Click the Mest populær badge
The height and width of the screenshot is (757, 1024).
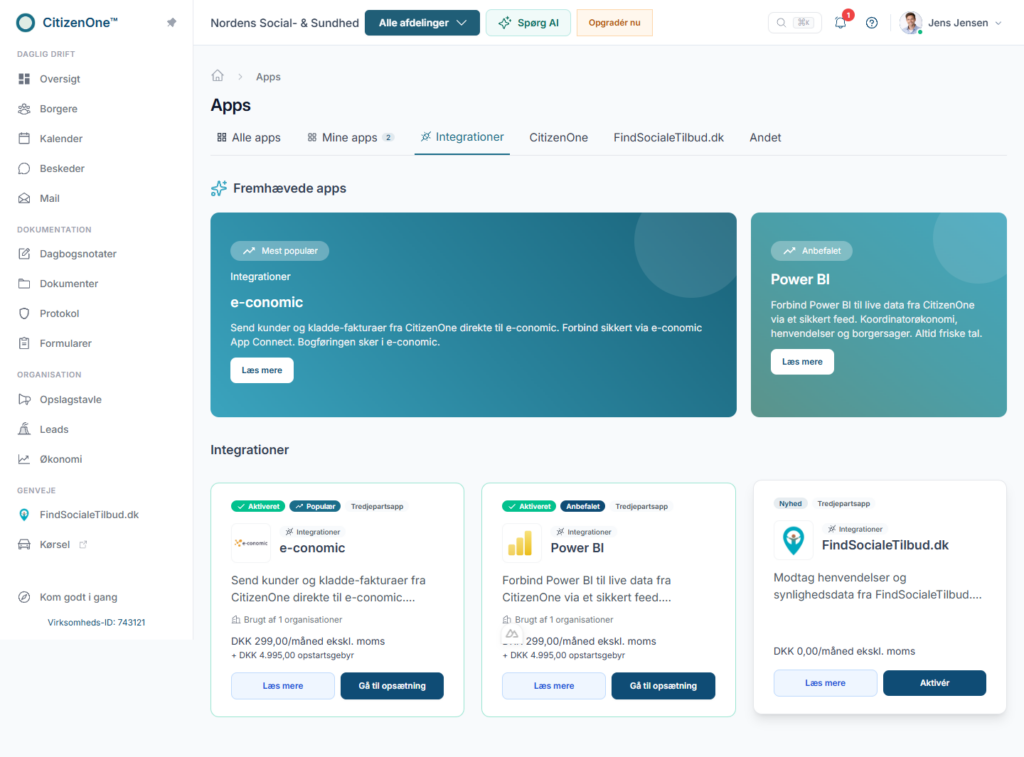[280, 251]
